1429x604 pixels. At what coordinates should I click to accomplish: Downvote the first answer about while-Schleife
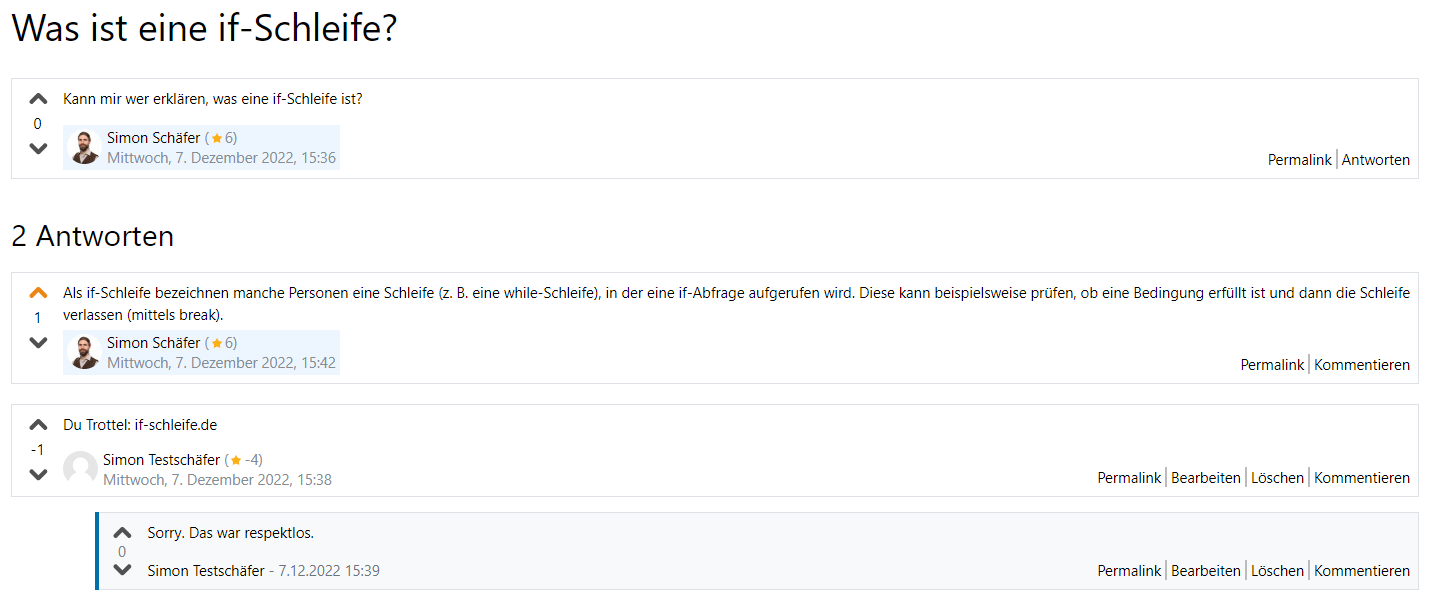38,342
